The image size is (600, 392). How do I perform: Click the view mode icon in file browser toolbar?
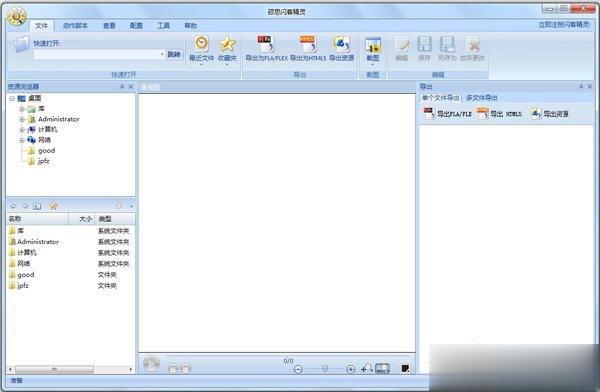(120, 206)
